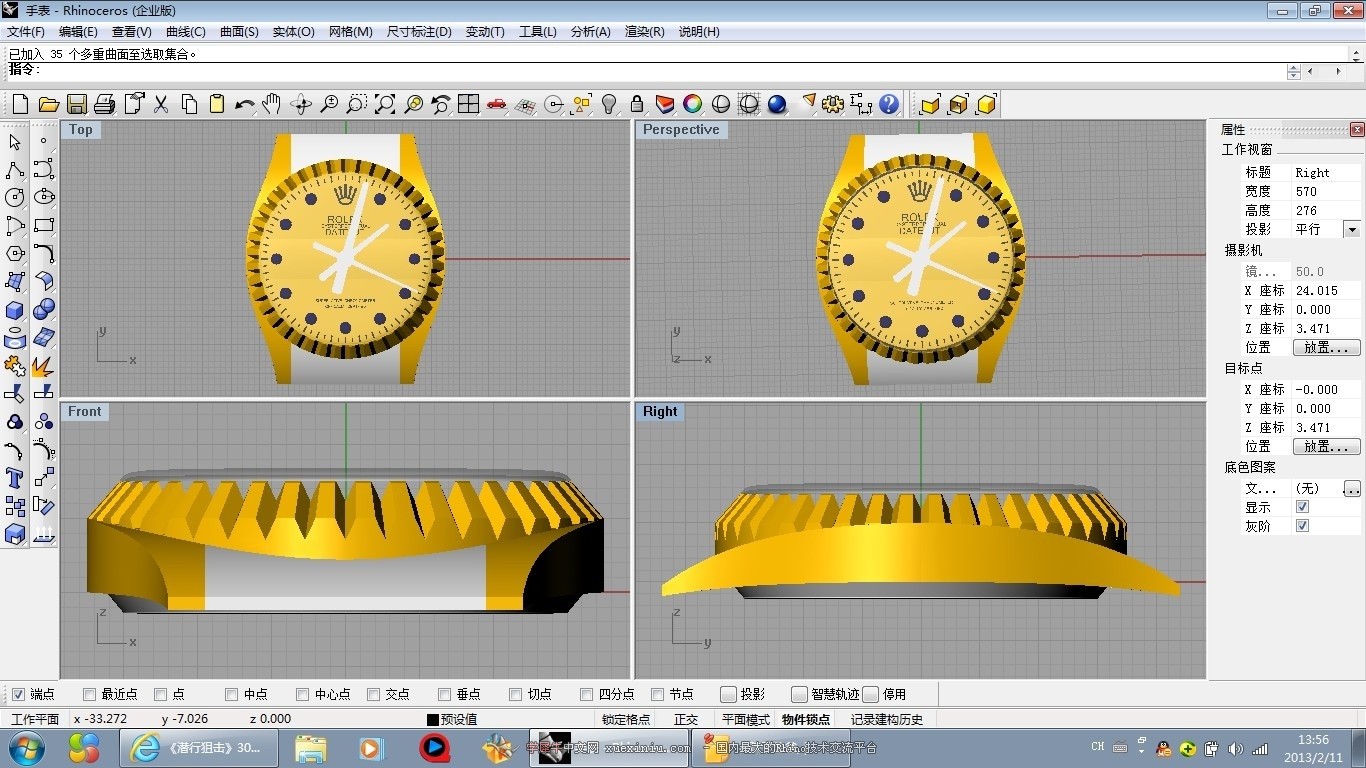Click the Four viewports layout icon
Viewport: 1366px width, 768px height.
[x=468, y=104]
